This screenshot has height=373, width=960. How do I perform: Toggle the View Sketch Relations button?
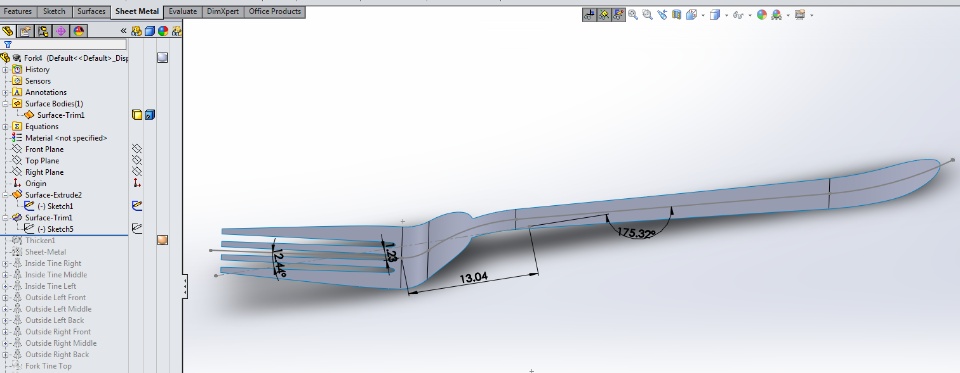[604, 15]
